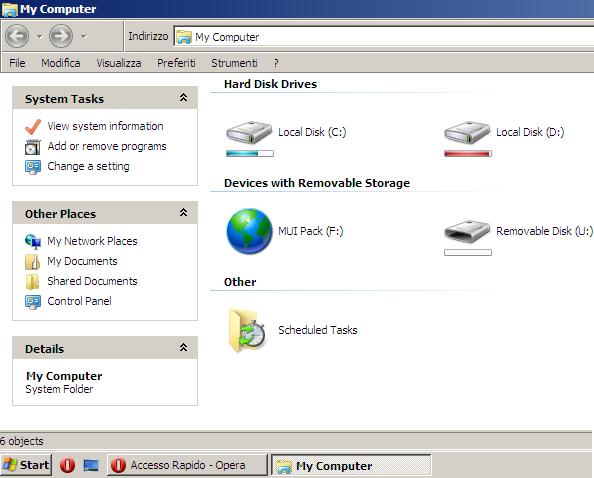Click the Show Desktop quick launch icon
This screenshot has height=478, width=594.
click(x=91, y=465)
